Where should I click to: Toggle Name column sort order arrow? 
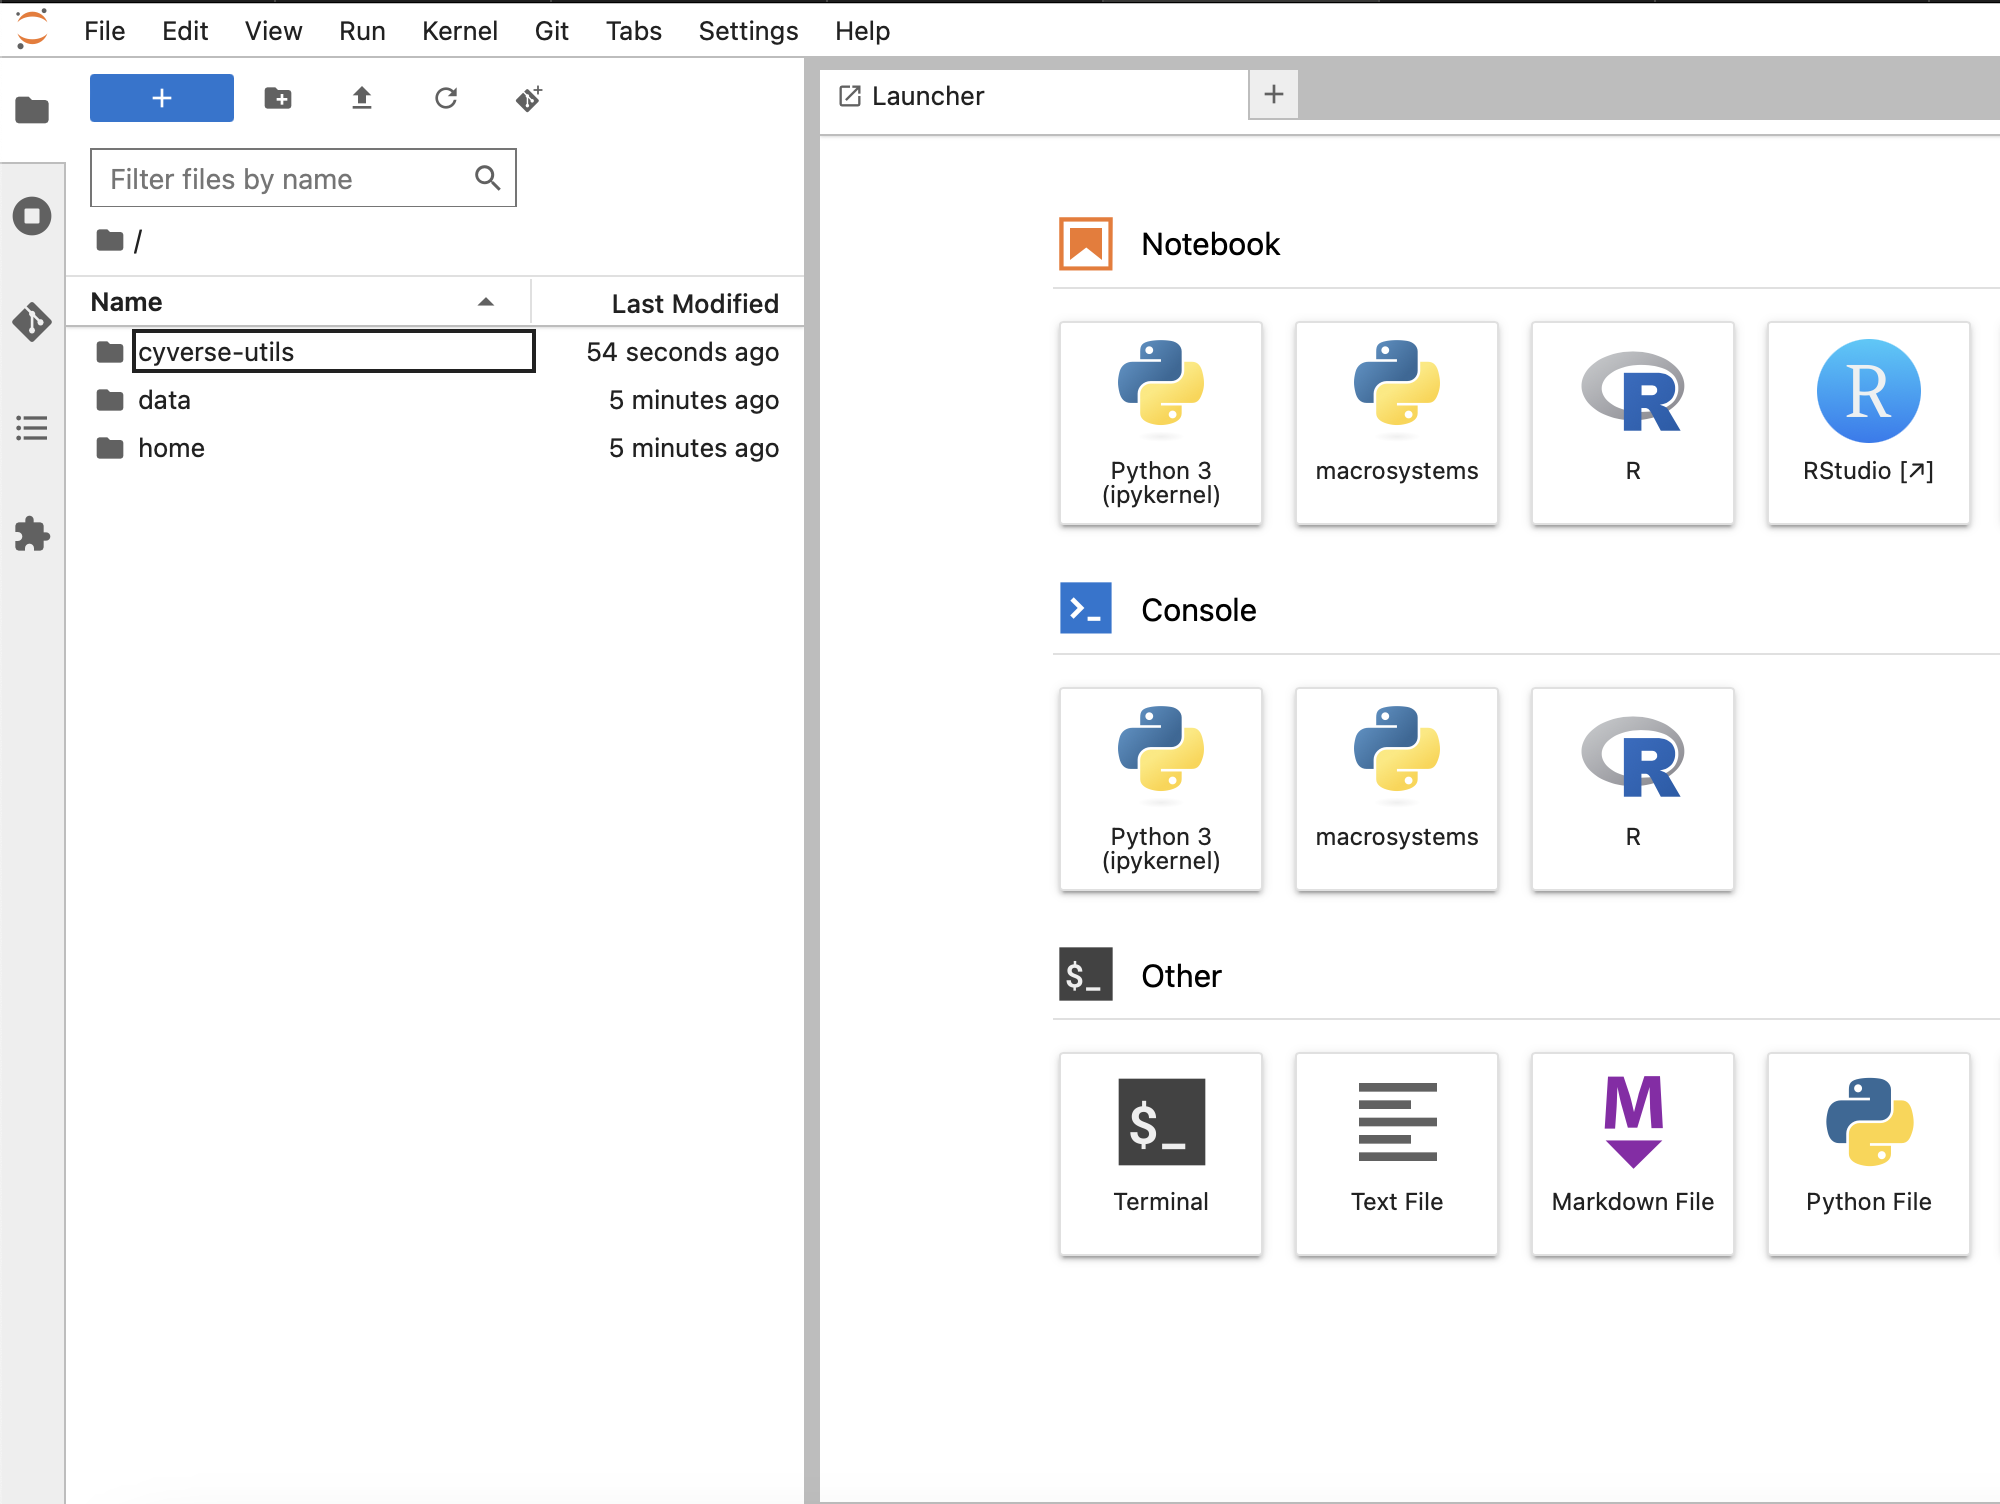pyautogui.click(x=486, y=302)
